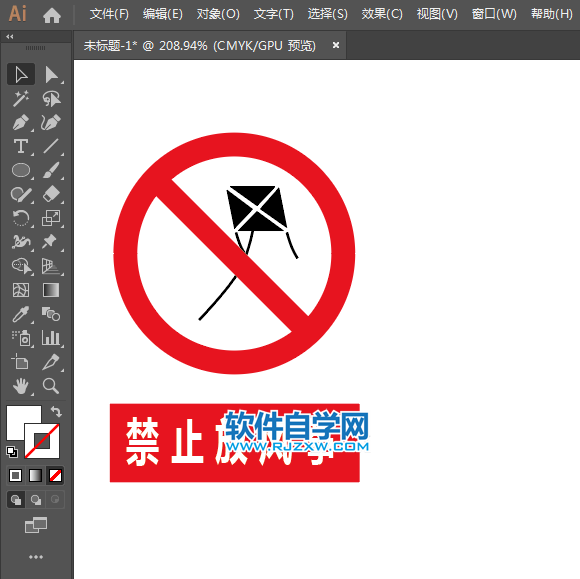
Task: Open the 对象(O) menu
Action: (x=218, y=14)
